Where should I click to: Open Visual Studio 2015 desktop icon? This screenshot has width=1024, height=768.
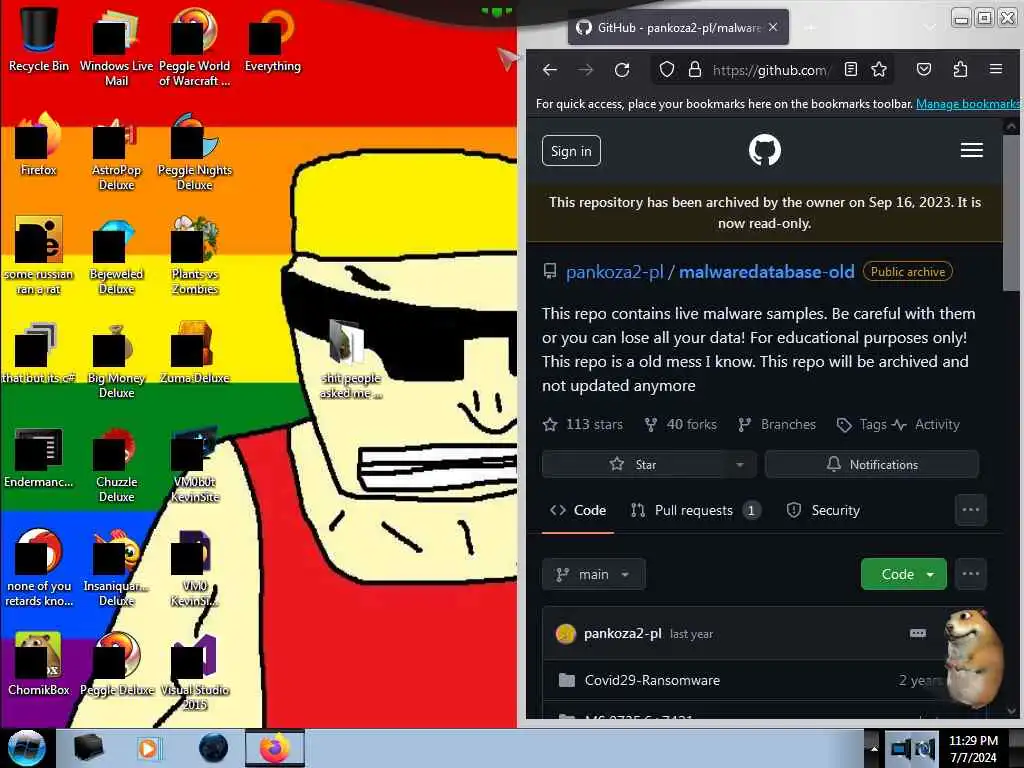pyautogui.click(x=194, y=671)
